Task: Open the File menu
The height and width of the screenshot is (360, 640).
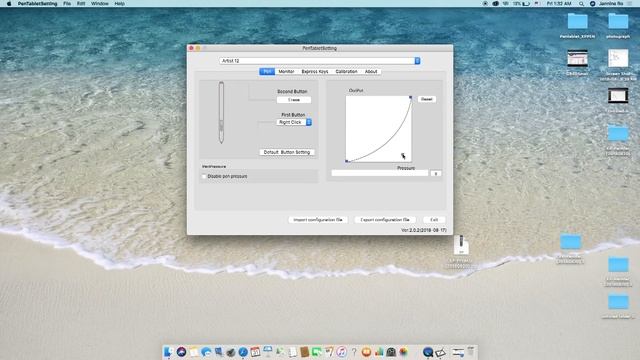Action: [x=67, y=4]
